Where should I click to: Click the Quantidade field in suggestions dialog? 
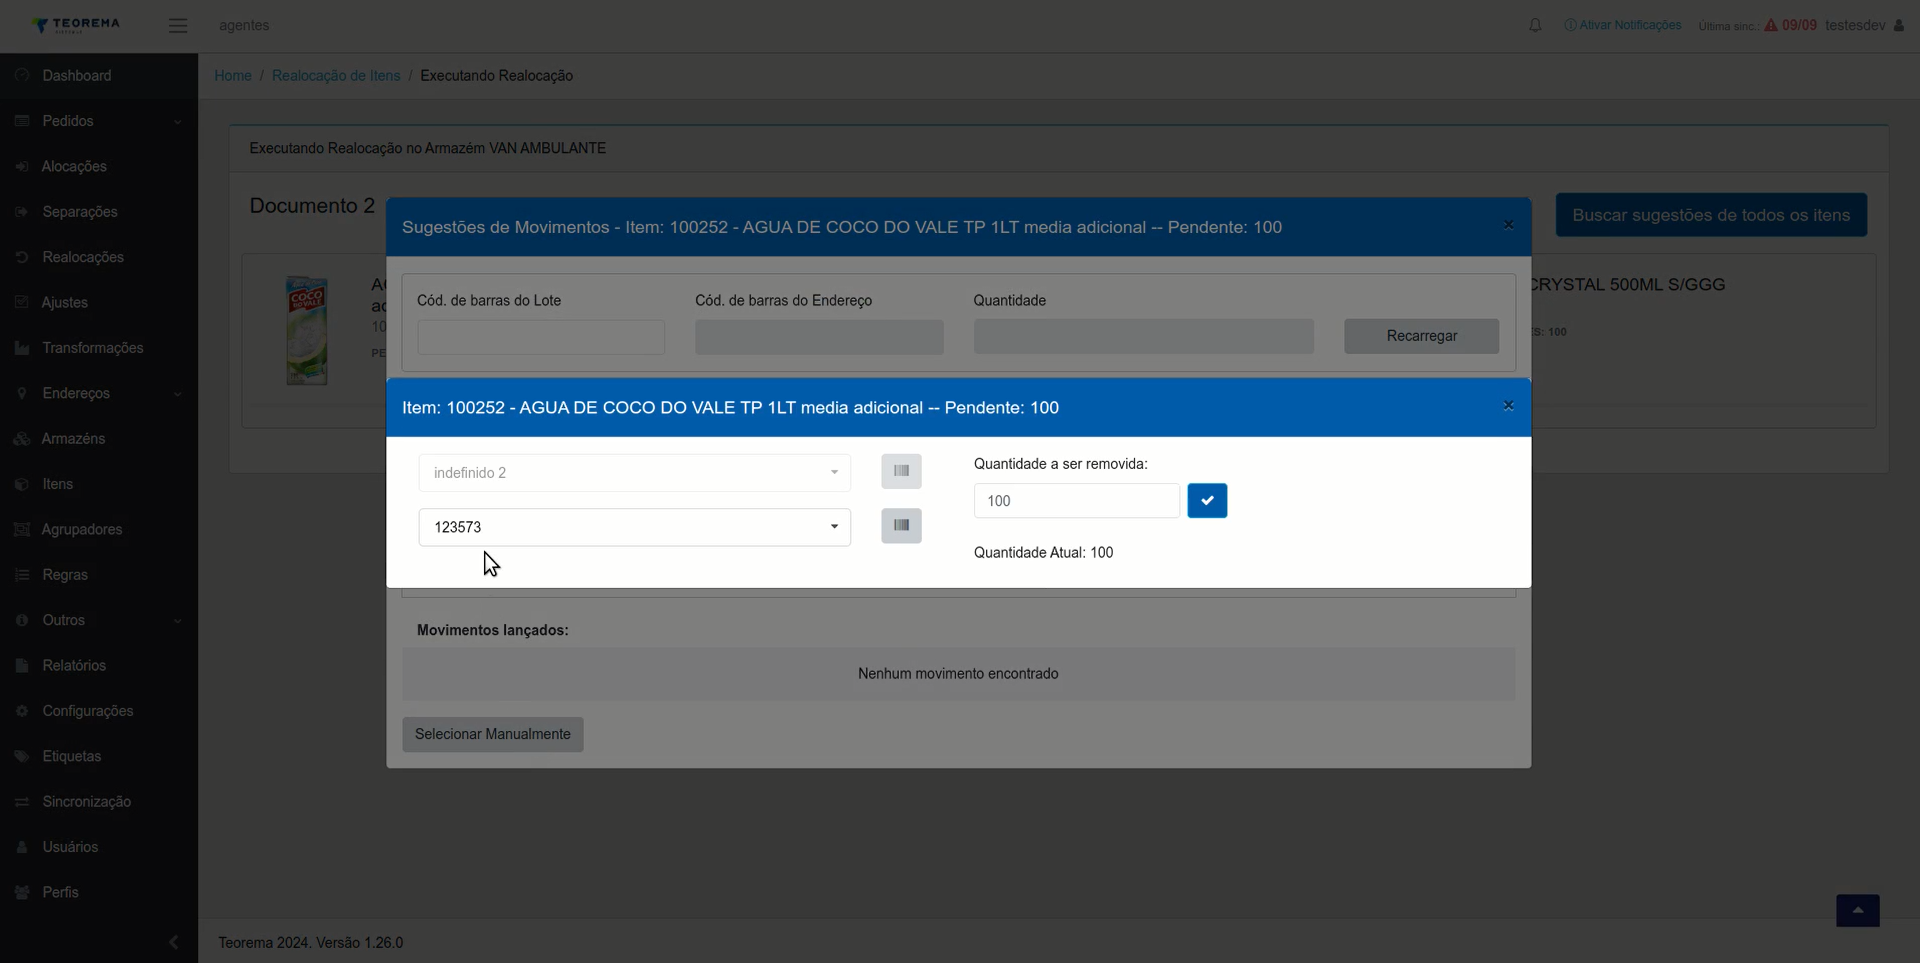(x=1144, y=337)
